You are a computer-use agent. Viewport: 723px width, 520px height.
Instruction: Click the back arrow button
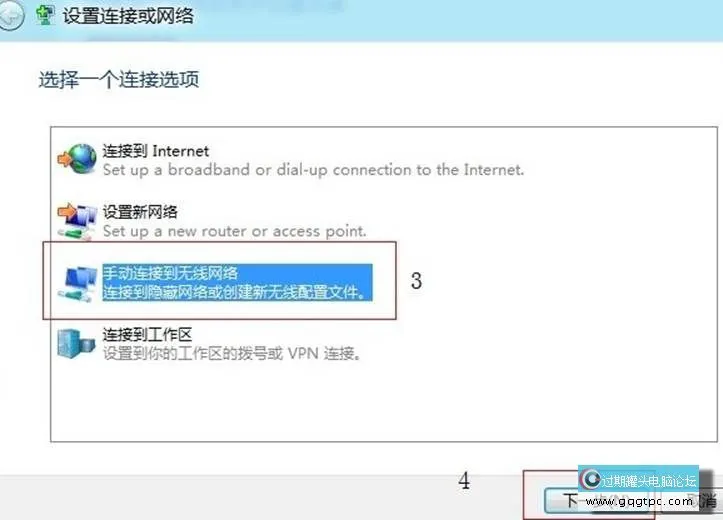click(x=10, y=16)
